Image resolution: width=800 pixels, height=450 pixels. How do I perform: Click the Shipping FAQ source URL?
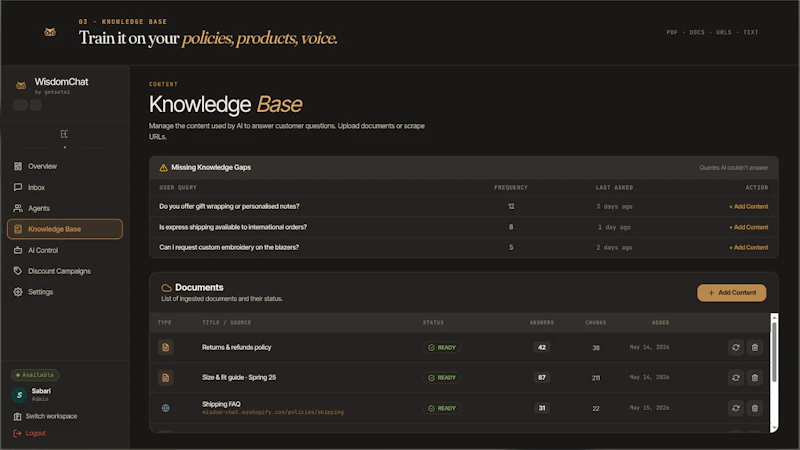coord(273,412)
